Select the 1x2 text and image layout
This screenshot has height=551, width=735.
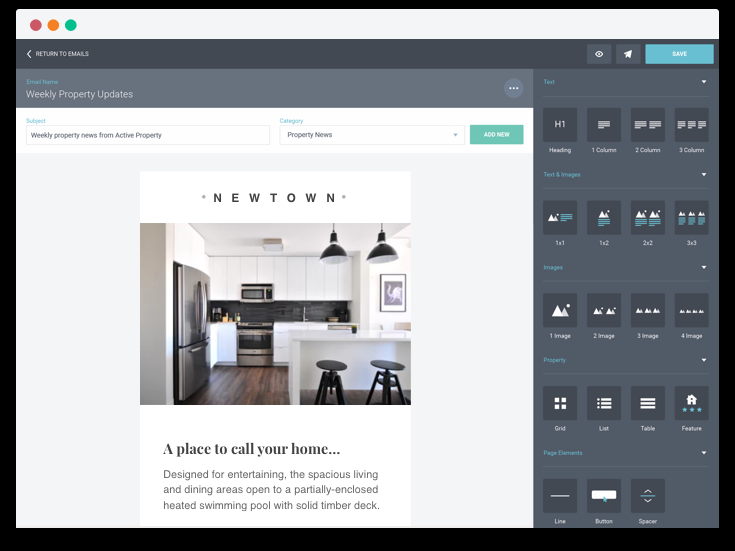click(604, 218)
